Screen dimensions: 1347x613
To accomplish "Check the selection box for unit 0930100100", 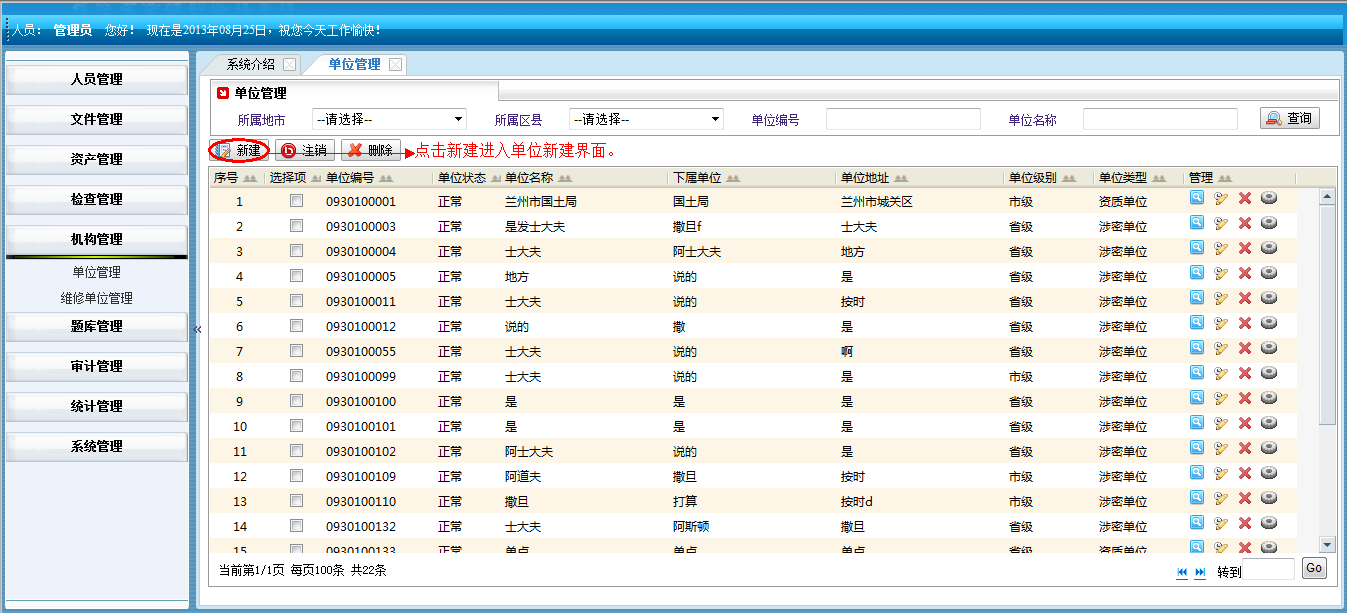I will coord(296,401).
